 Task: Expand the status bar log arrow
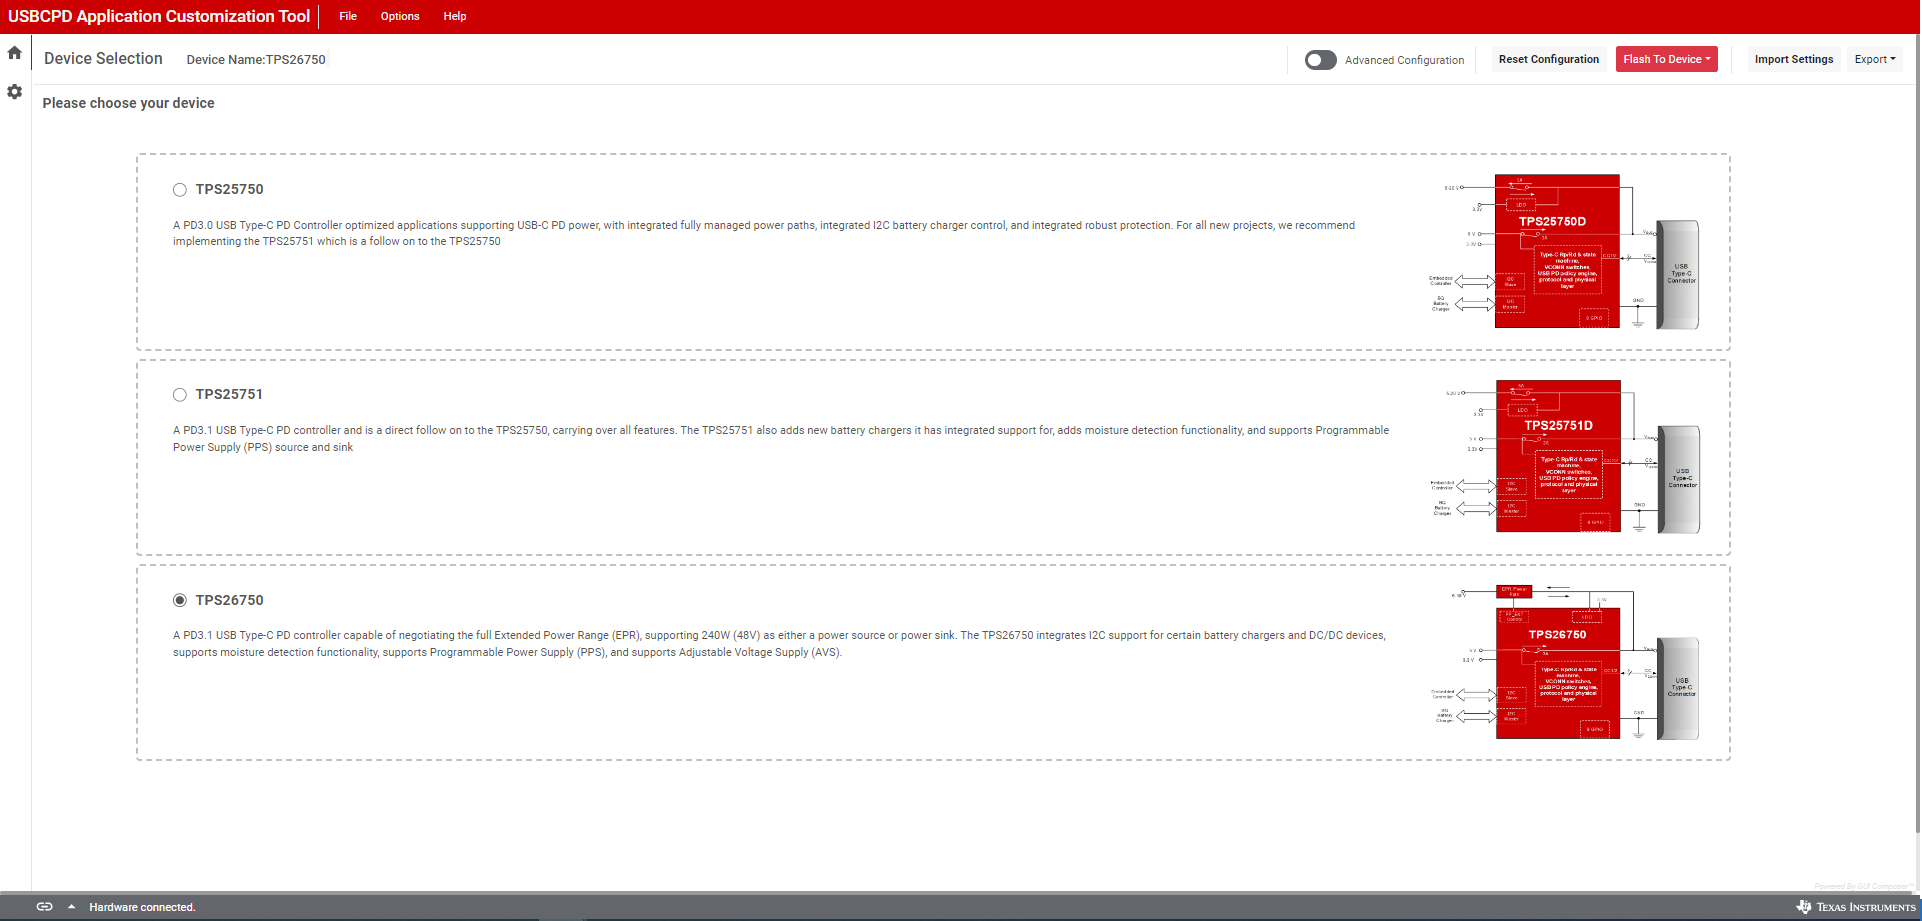click(x=71, y=907)
